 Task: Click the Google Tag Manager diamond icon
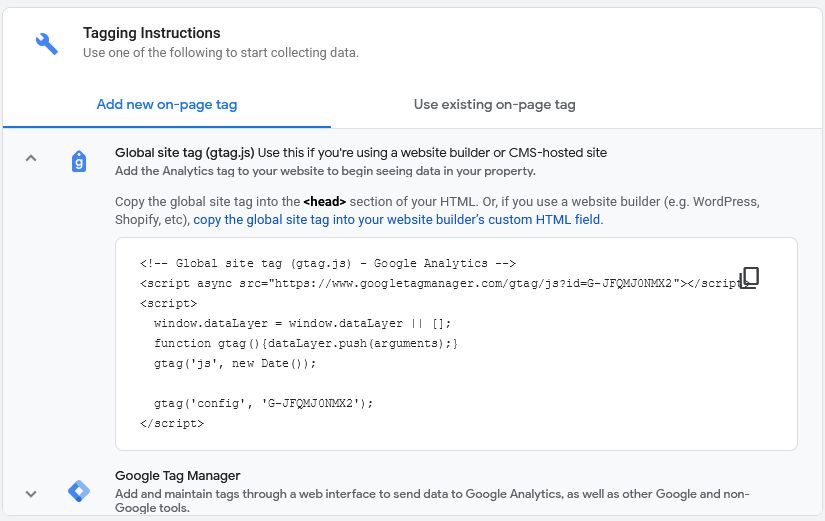click(x=79, y=491)
